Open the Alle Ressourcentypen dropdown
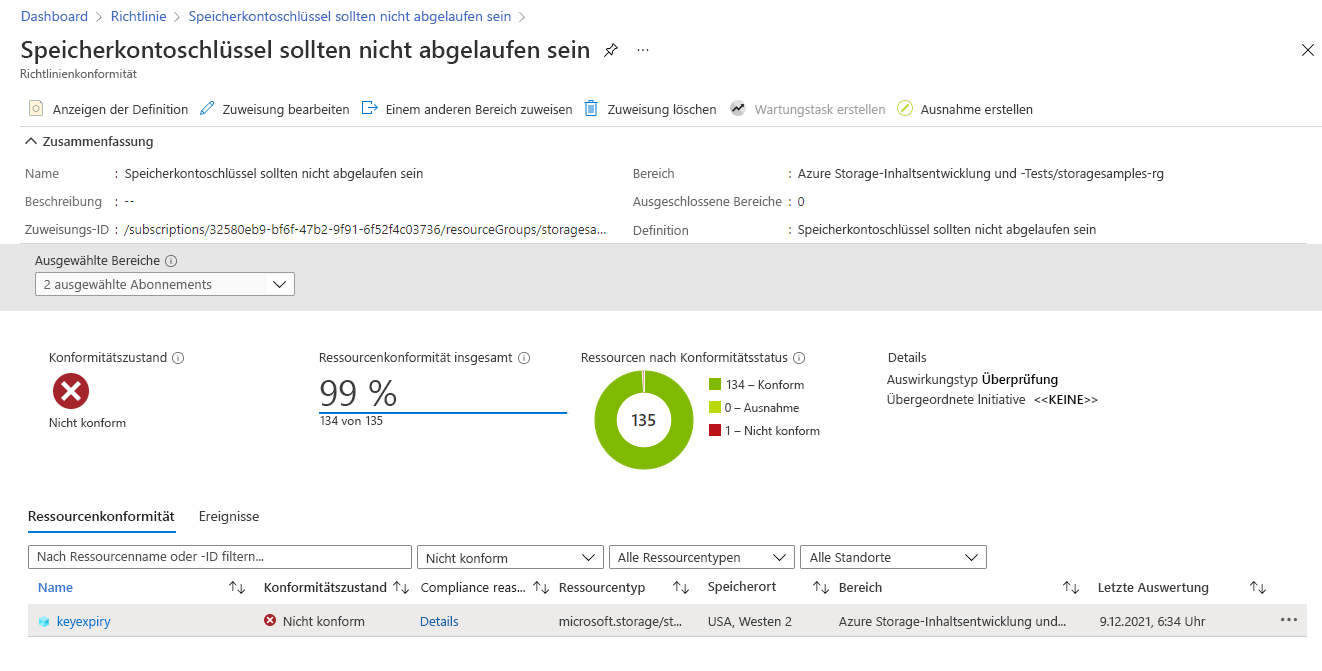This screenshot has height=671, width=1322. pyautogui.click(x=702, y=557)
